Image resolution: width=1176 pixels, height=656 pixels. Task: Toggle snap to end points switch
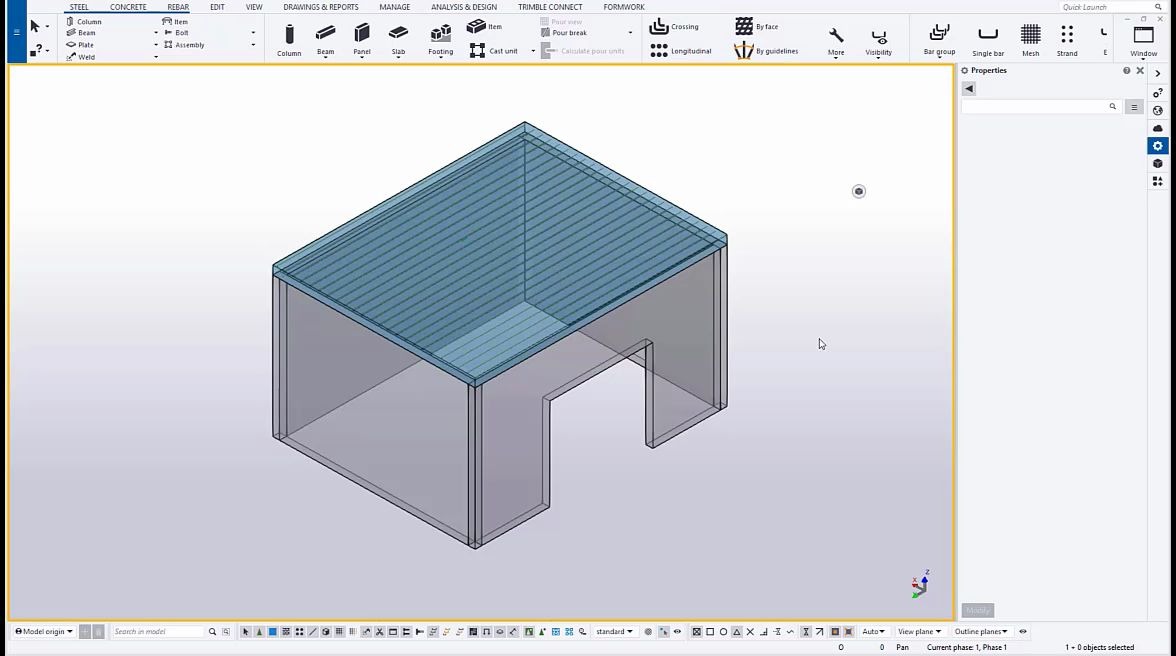tap(710, 632)
